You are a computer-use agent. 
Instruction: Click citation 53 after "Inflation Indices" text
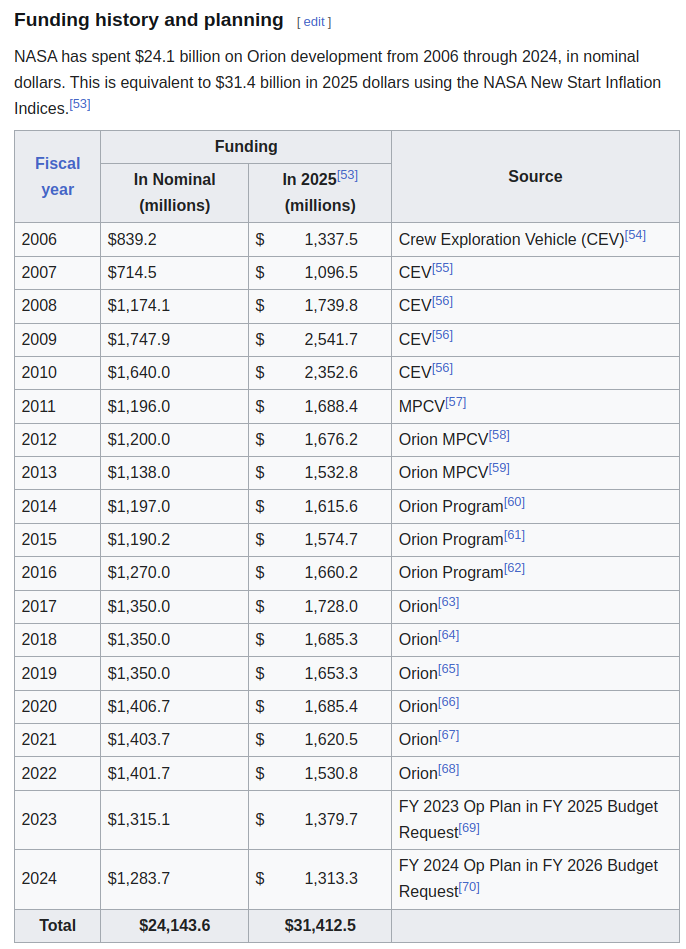click(80, 104)
